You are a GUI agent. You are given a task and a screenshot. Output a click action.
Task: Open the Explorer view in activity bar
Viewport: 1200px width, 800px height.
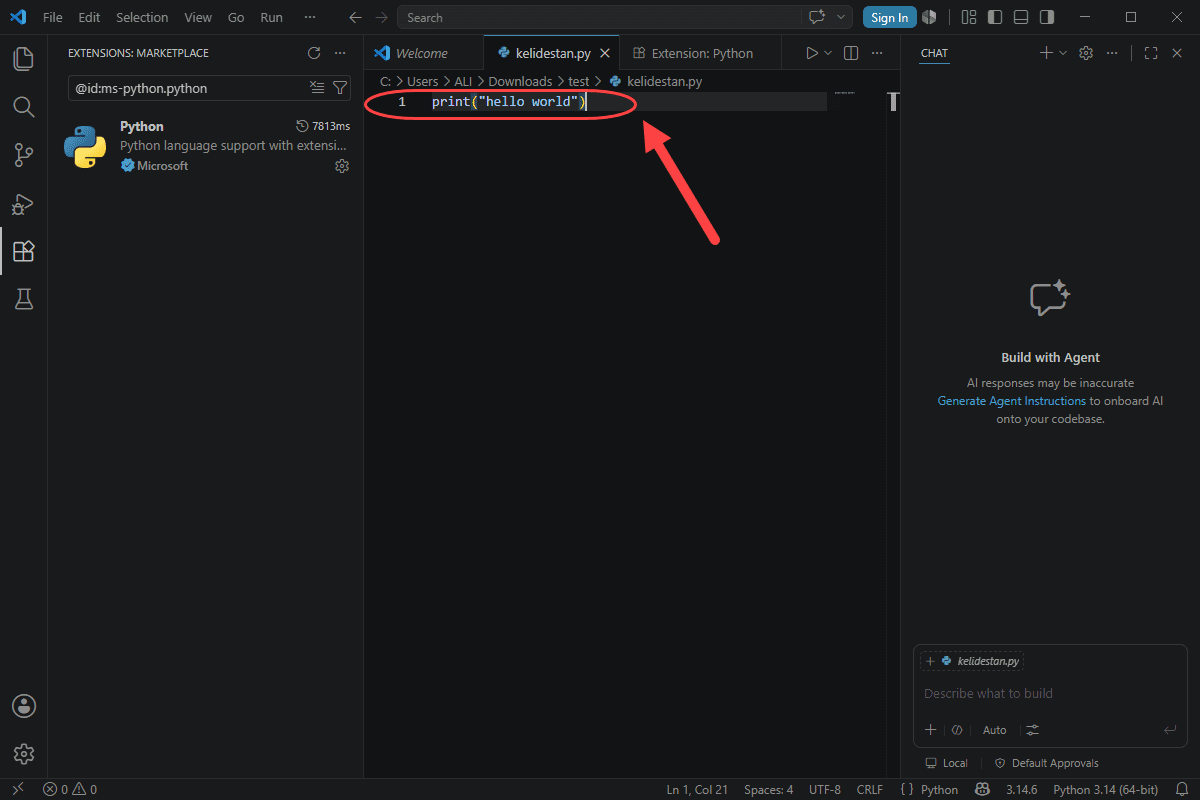(x=24, y=58)
